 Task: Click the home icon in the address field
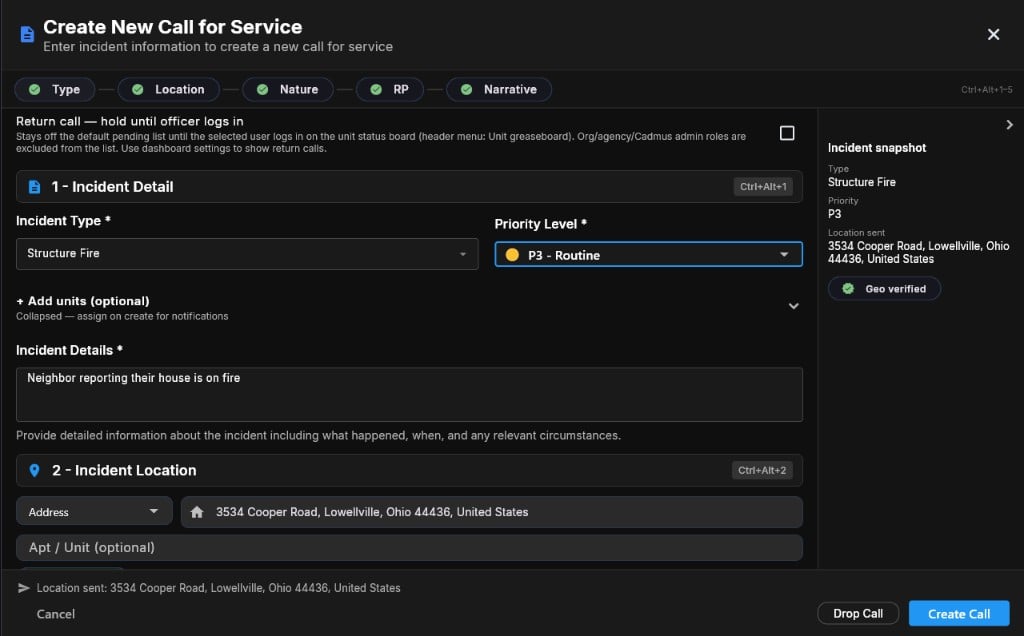tap(197, 512)
